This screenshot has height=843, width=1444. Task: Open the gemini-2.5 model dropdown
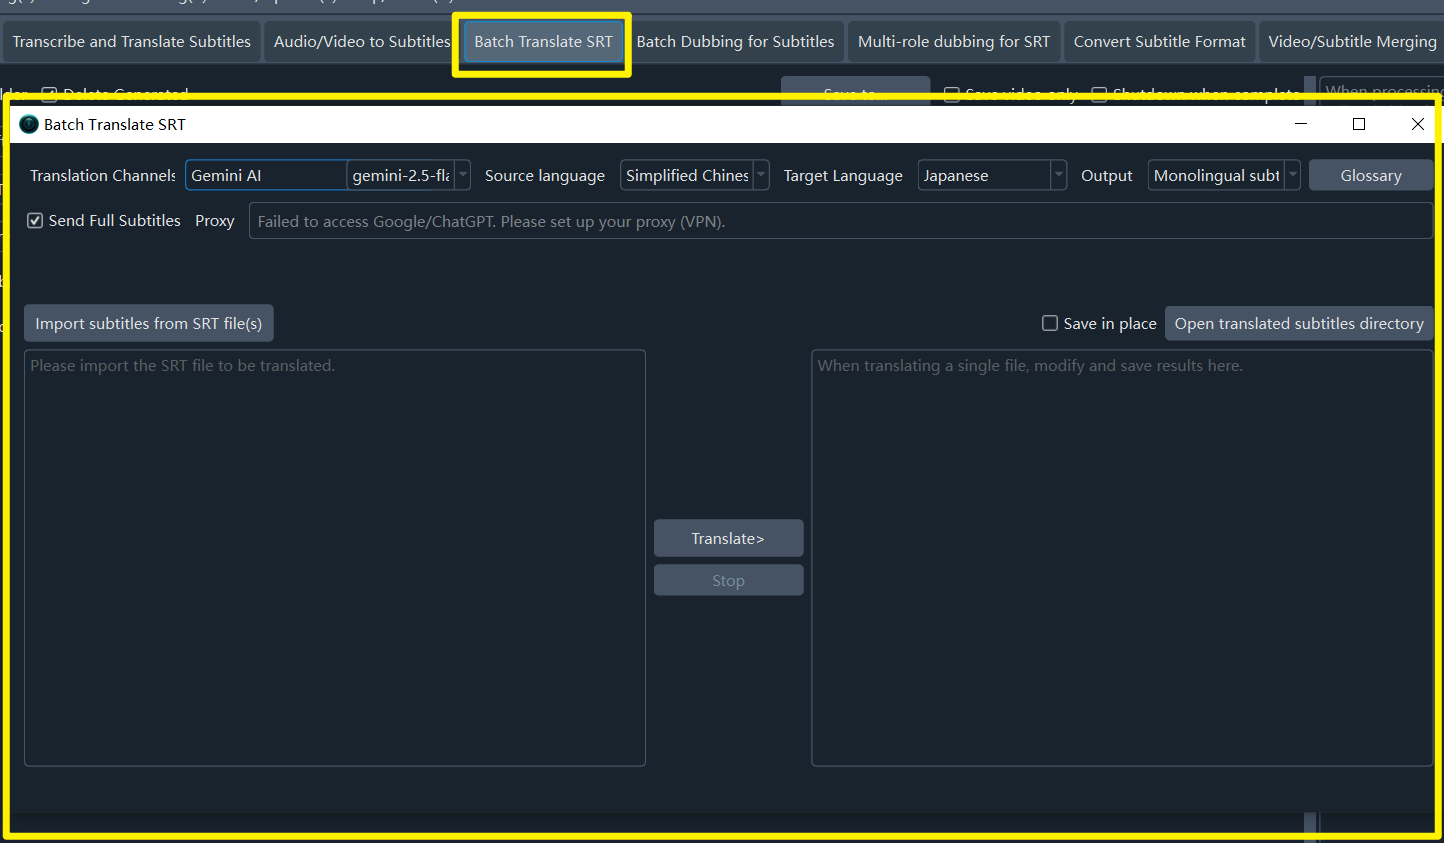pos(409,175)
